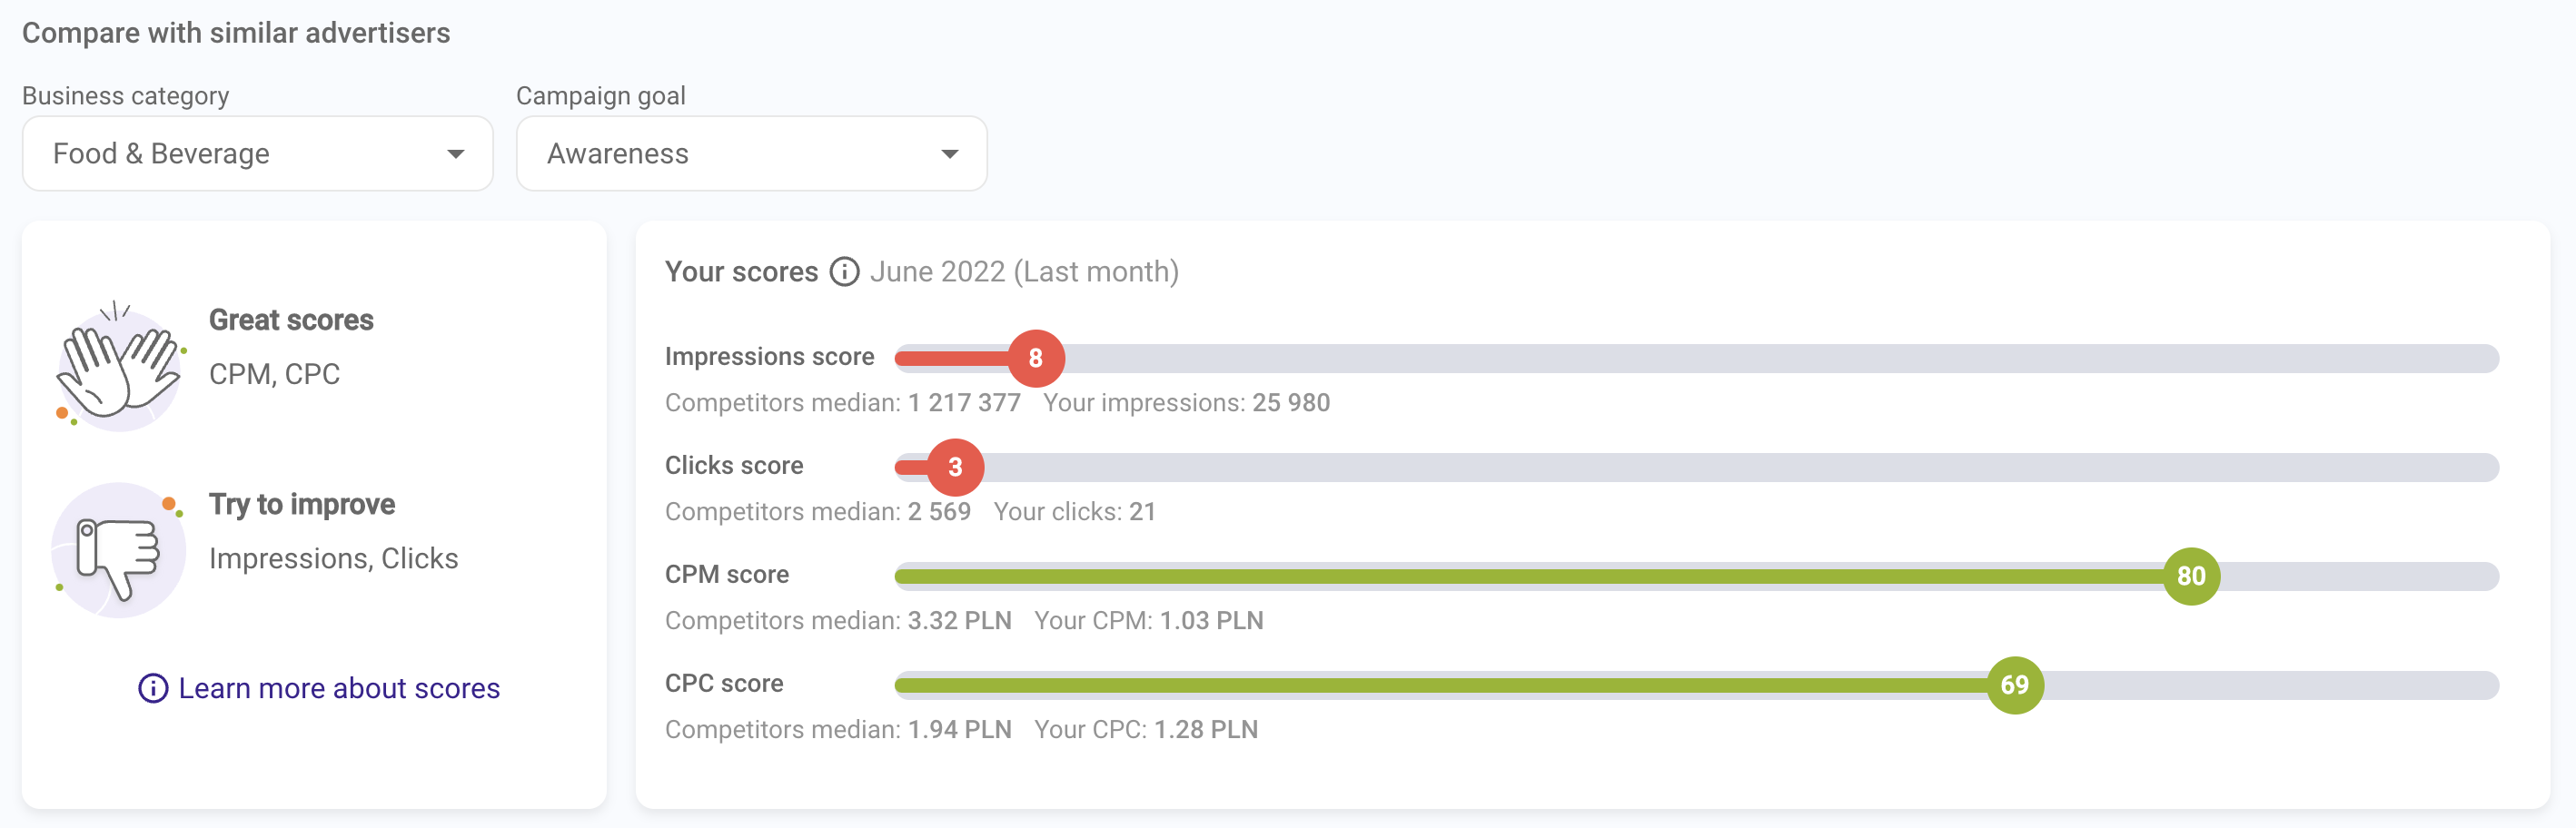Open the Campaign goal dropdown
Image resolution: width=2576 pixels, height=828 pixels.
[x=751, y=154]
